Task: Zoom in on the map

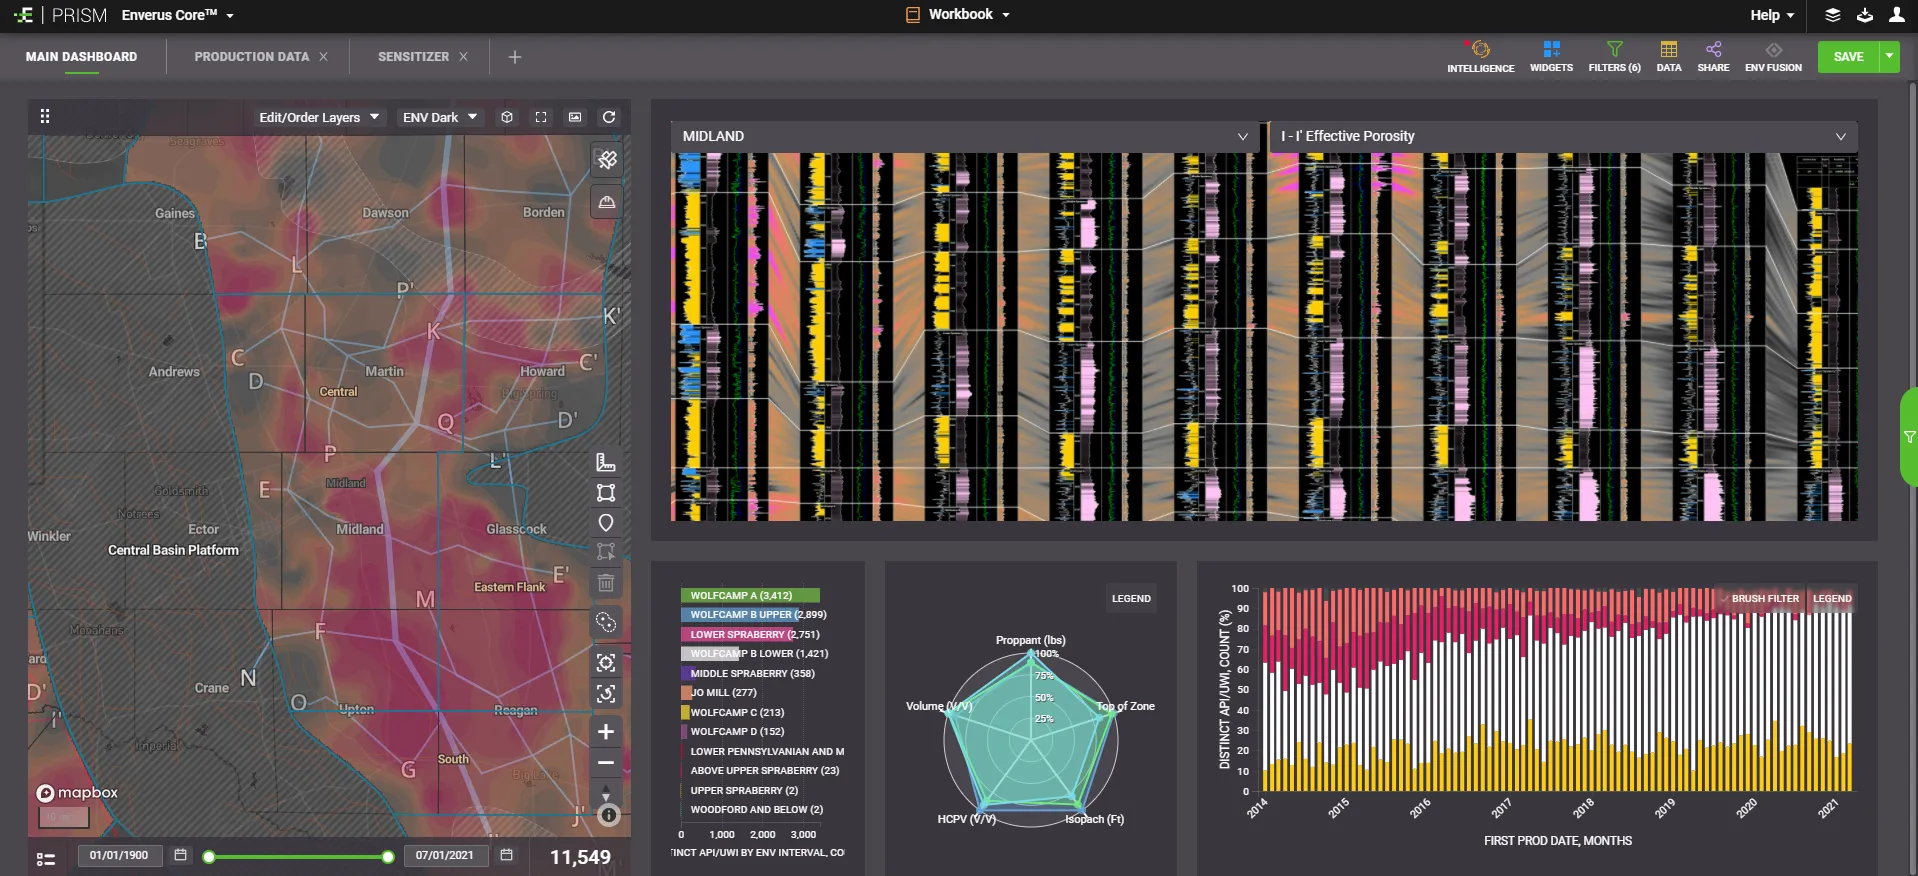Action: coord(606,732)
